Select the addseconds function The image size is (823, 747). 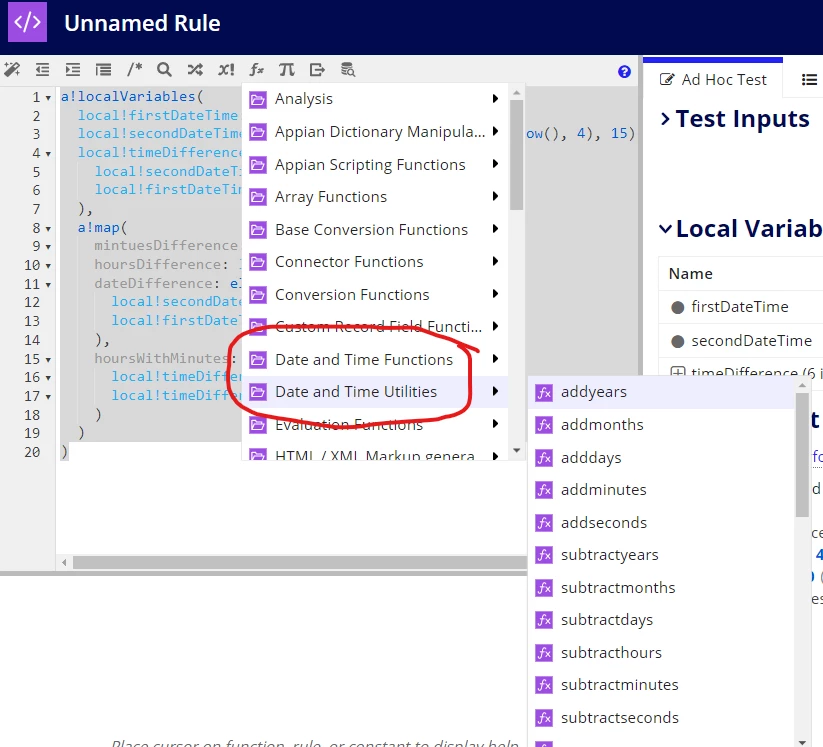661,523
